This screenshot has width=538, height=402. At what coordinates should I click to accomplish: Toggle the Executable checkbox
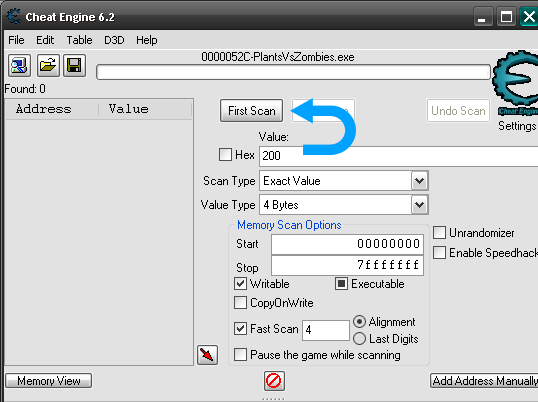(x=341, y=284)
